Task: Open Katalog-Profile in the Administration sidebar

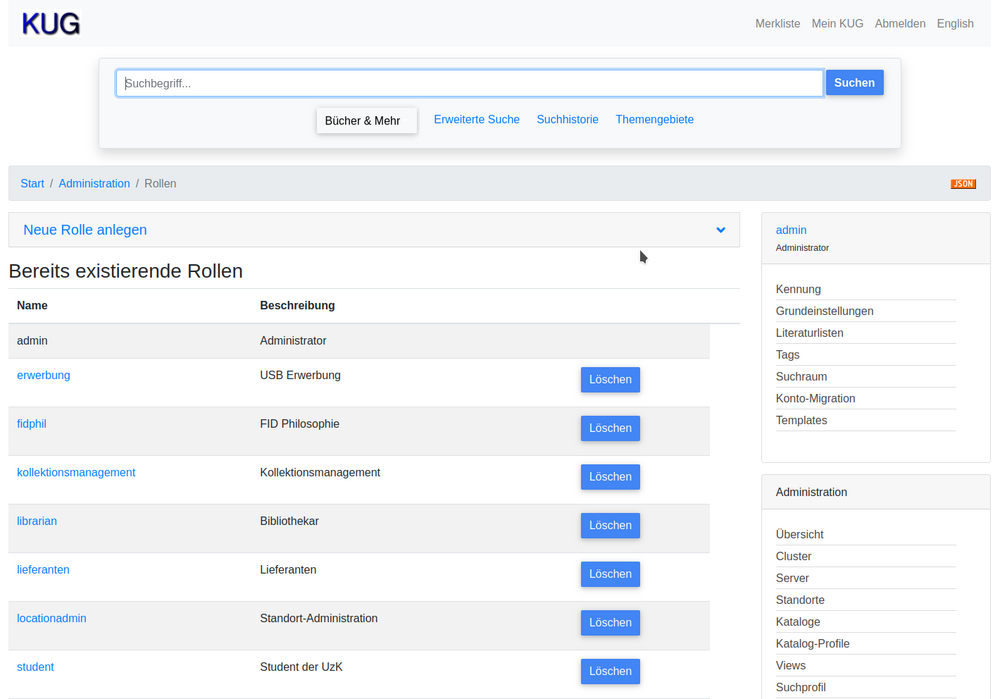Action: [812, 644]
